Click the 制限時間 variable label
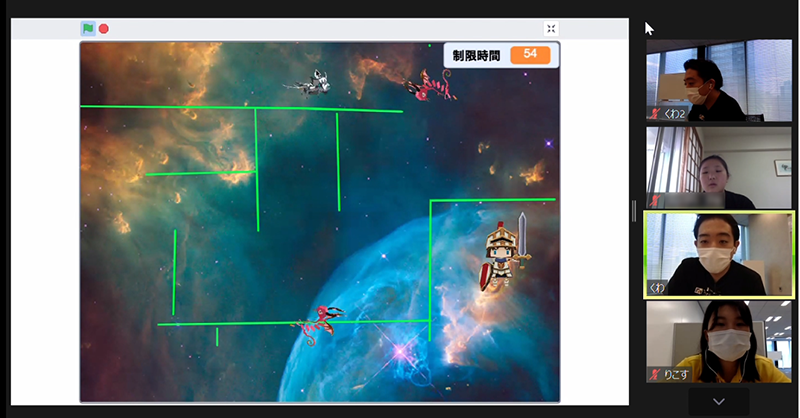This screenshot has height=418, width=800. 476,56
